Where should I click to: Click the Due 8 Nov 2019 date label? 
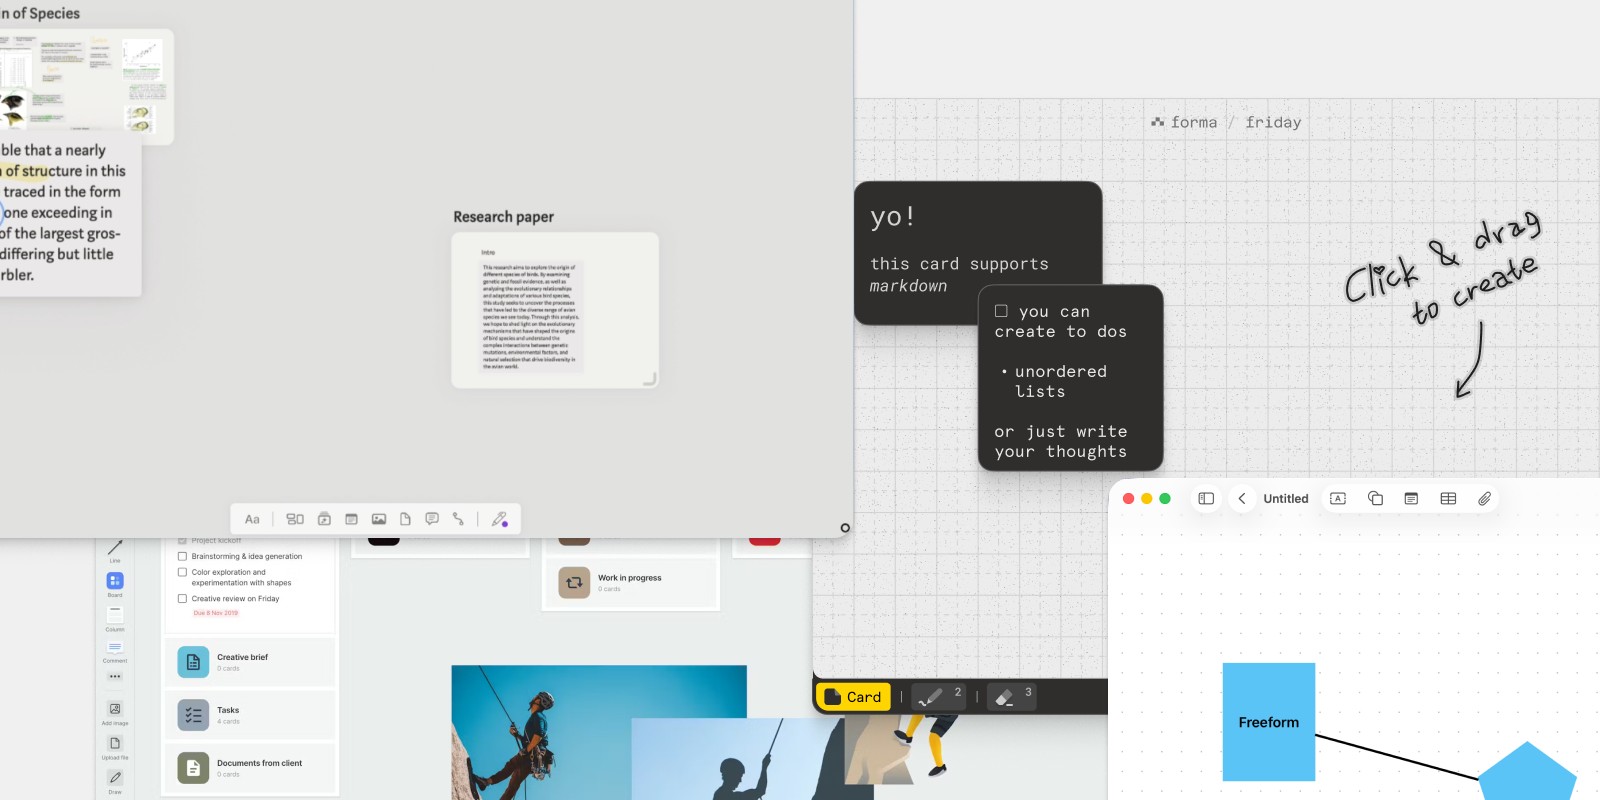click(x=216, y=613)
